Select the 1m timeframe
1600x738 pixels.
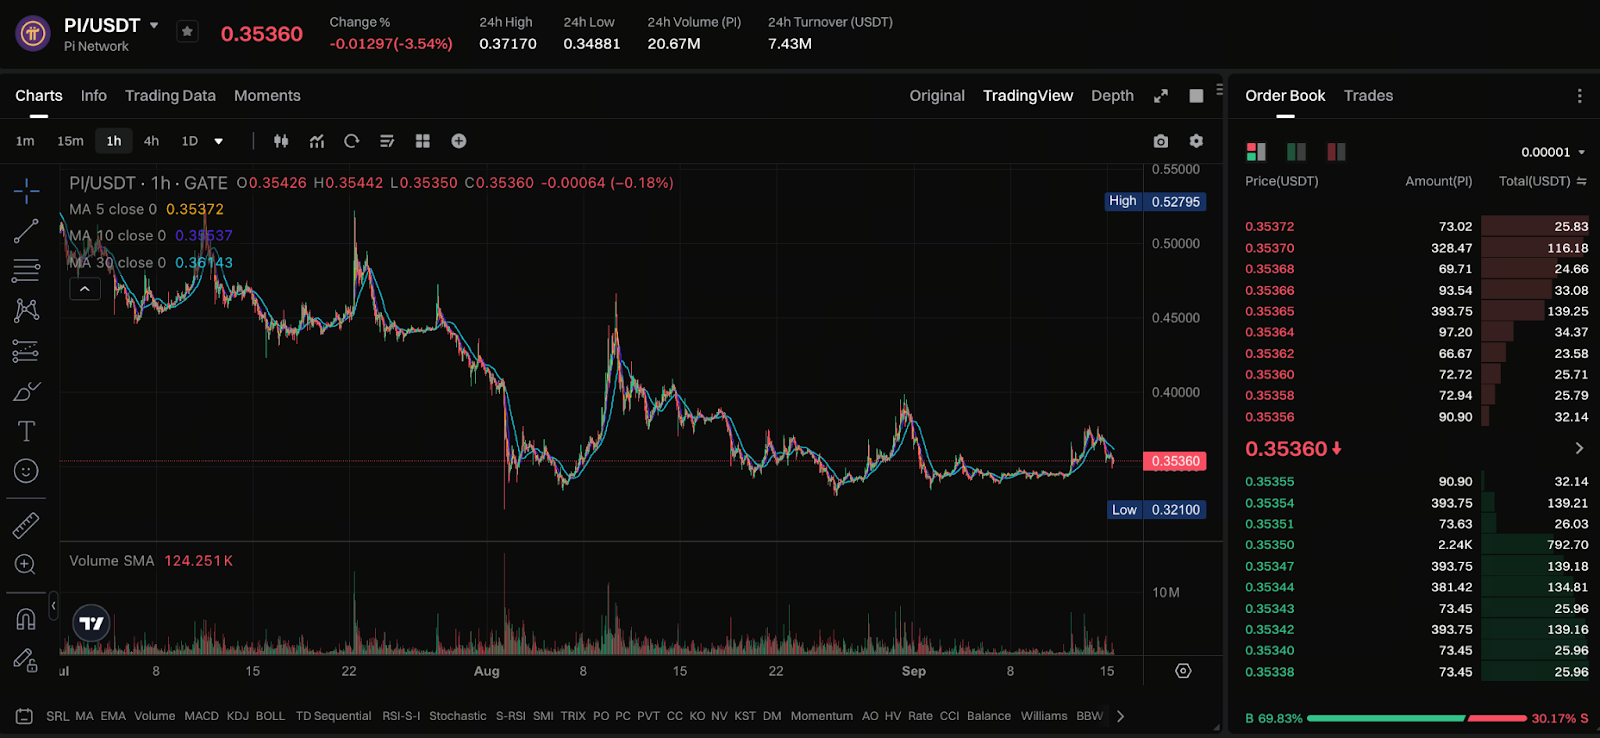click(x=25, y=141)
